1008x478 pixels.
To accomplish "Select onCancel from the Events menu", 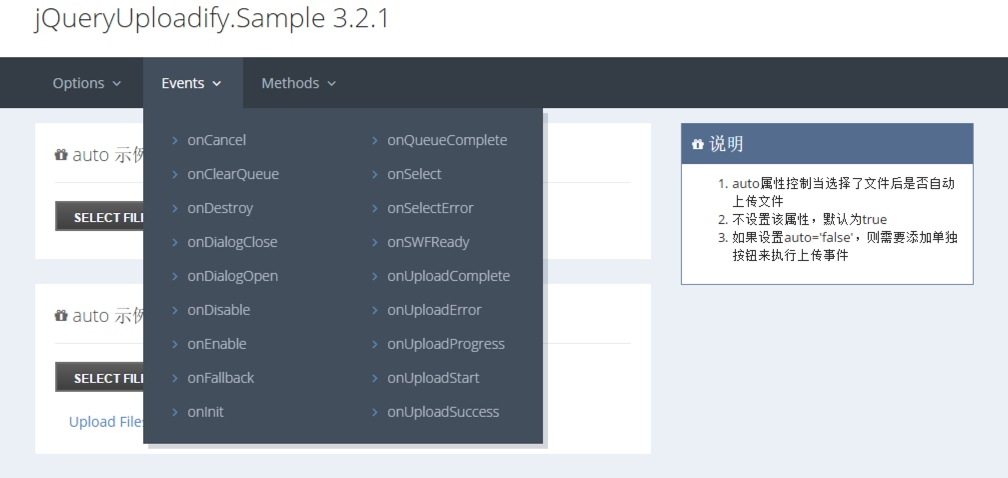I will tap(217, 140).
